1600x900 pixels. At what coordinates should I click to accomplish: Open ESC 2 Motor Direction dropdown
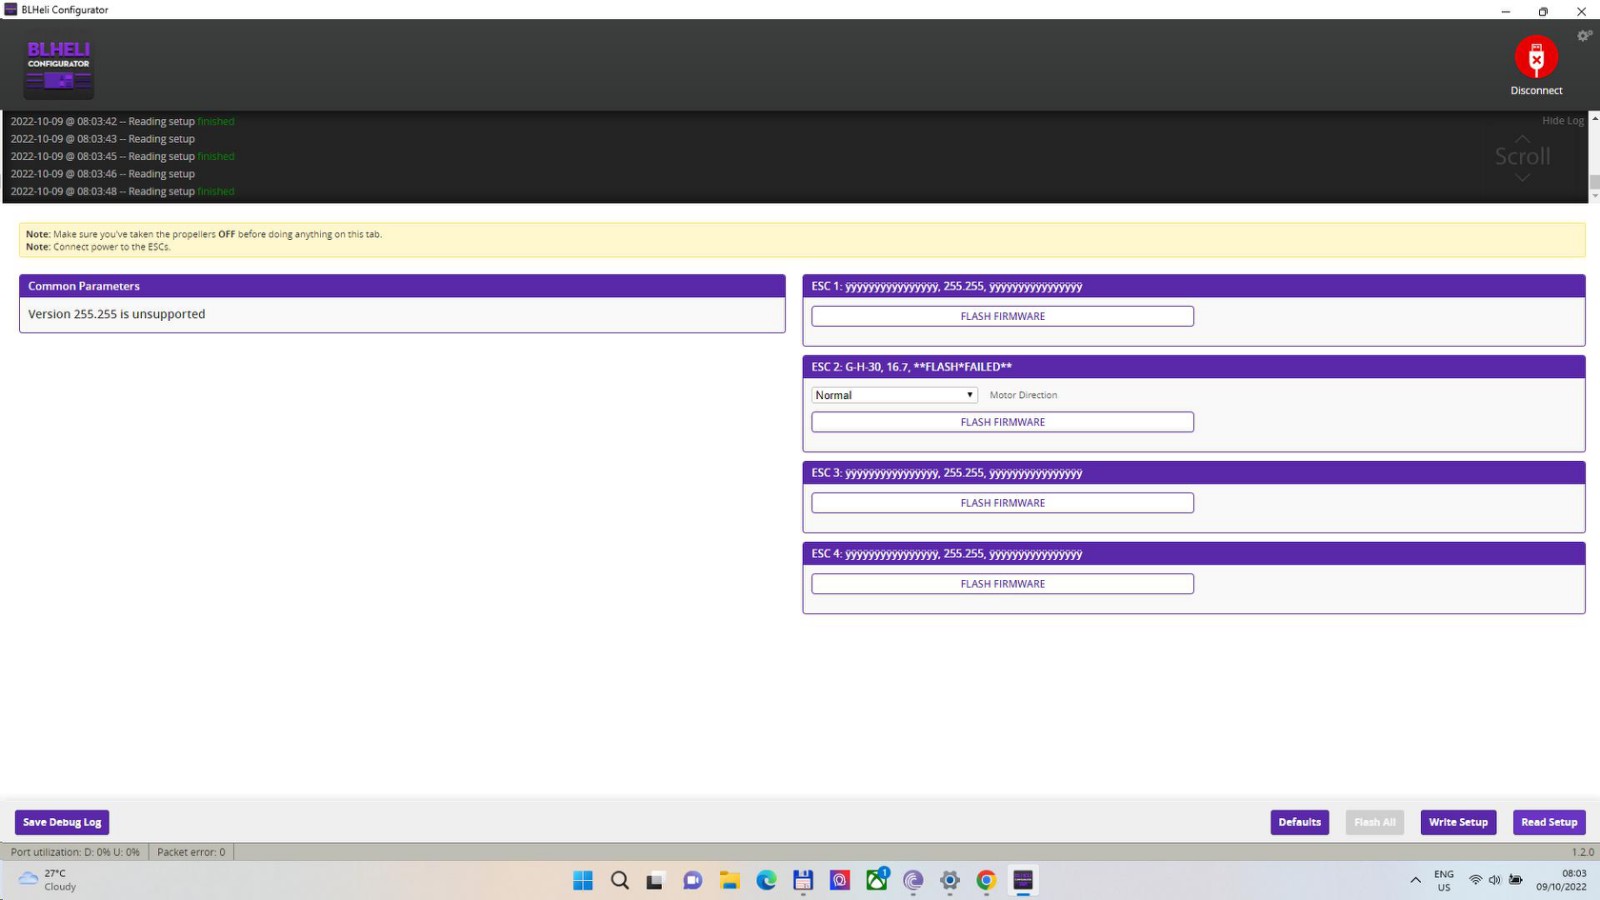click(894, 395)
